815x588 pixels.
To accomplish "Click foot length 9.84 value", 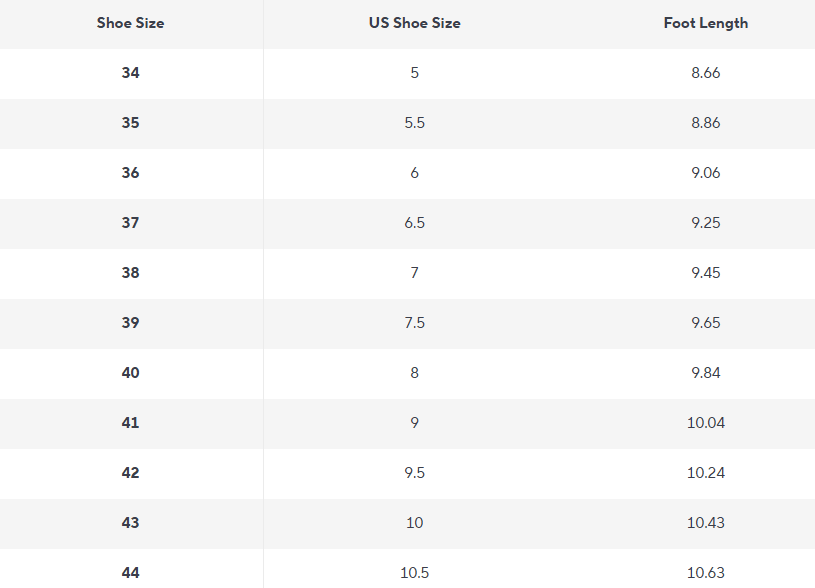I will tap(706, 373).
